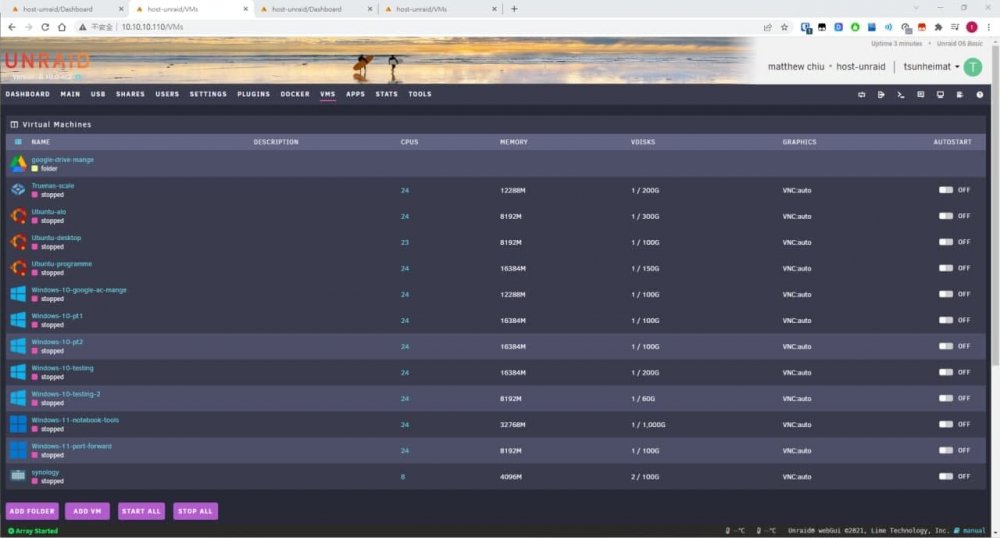Open Windows-10-pt2 VM name link
Image resolution: width=1000 pixels, height=538 pixels.
pos(57,342)
